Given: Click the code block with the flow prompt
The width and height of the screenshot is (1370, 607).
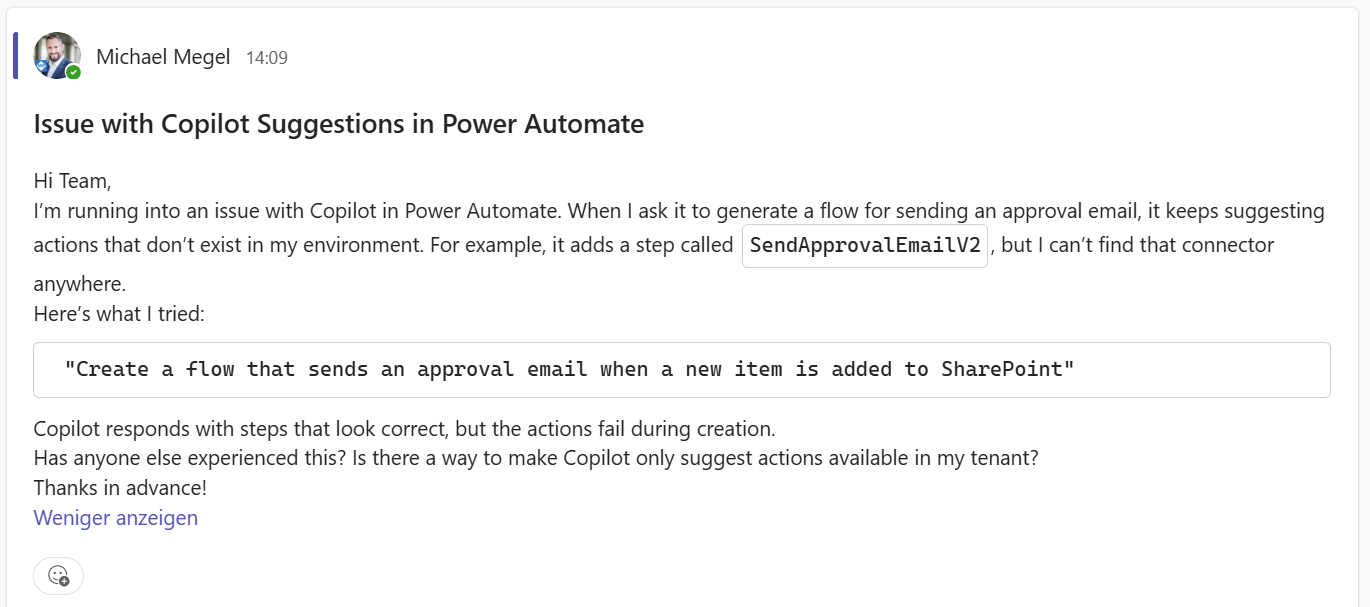Looking at the screenshot, I should [681, 370].
